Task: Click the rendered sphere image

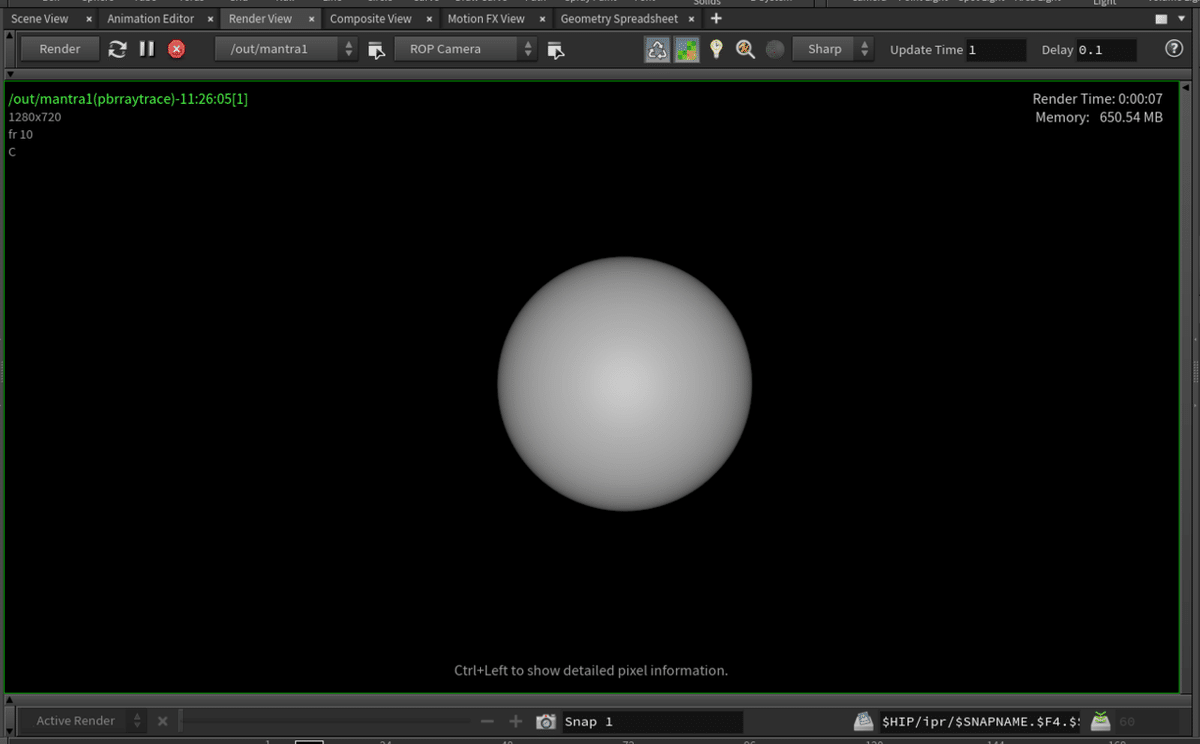Action: (624, 384)
